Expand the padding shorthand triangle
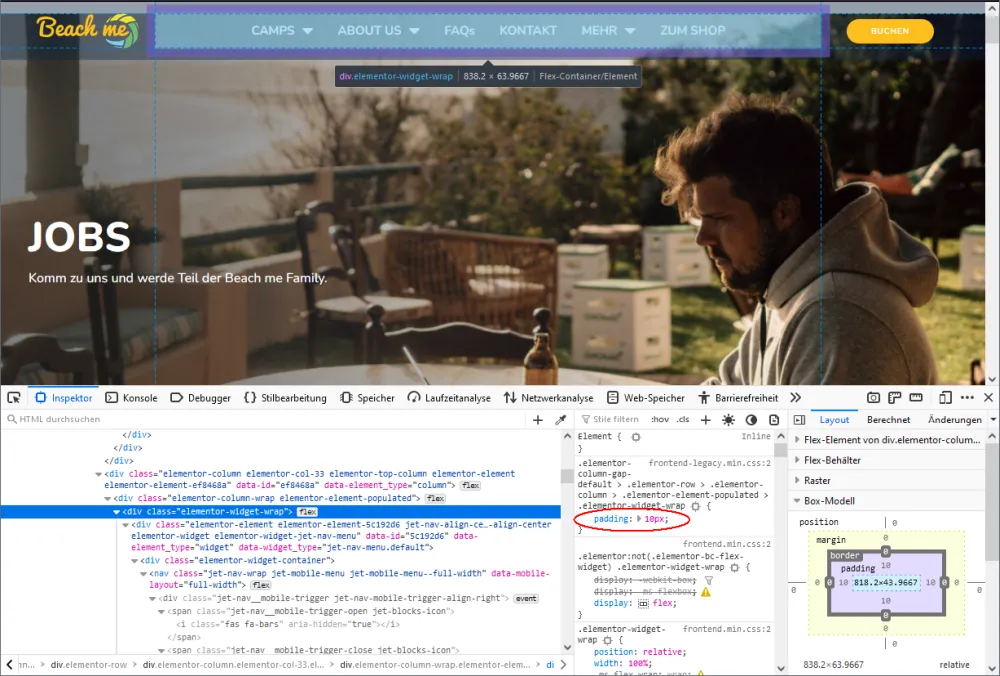 pyautogui.click(x=639, y=518)
